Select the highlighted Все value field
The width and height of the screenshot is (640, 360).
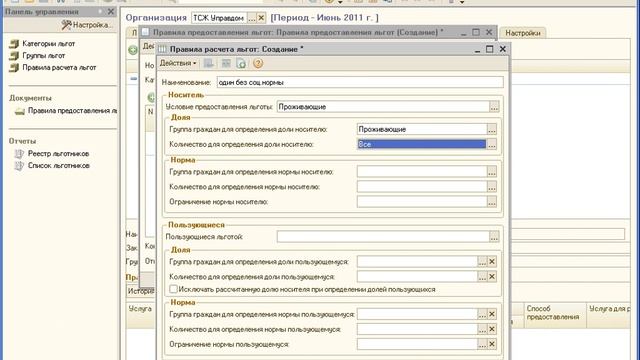[422, 144]
